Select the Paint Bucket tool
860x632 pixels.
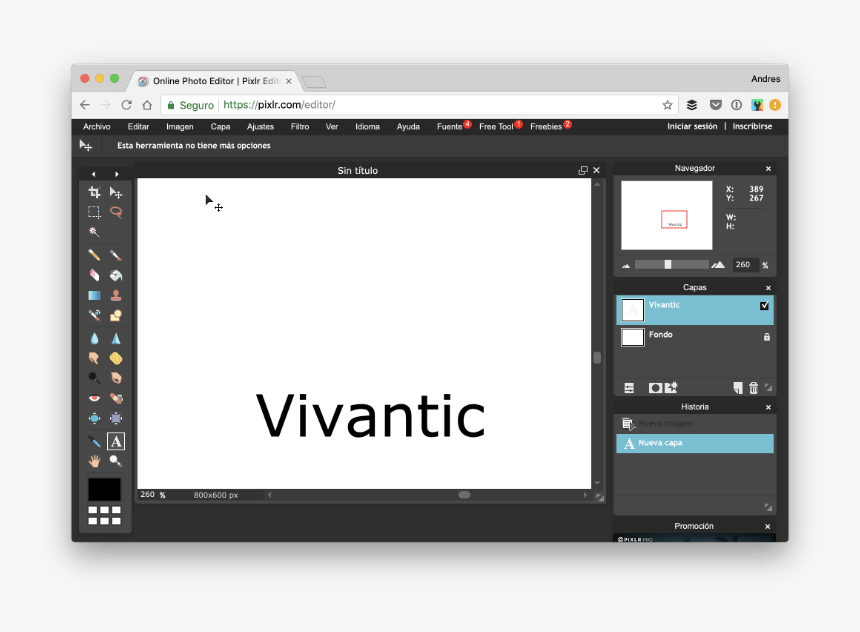click(x=116, y=275)
